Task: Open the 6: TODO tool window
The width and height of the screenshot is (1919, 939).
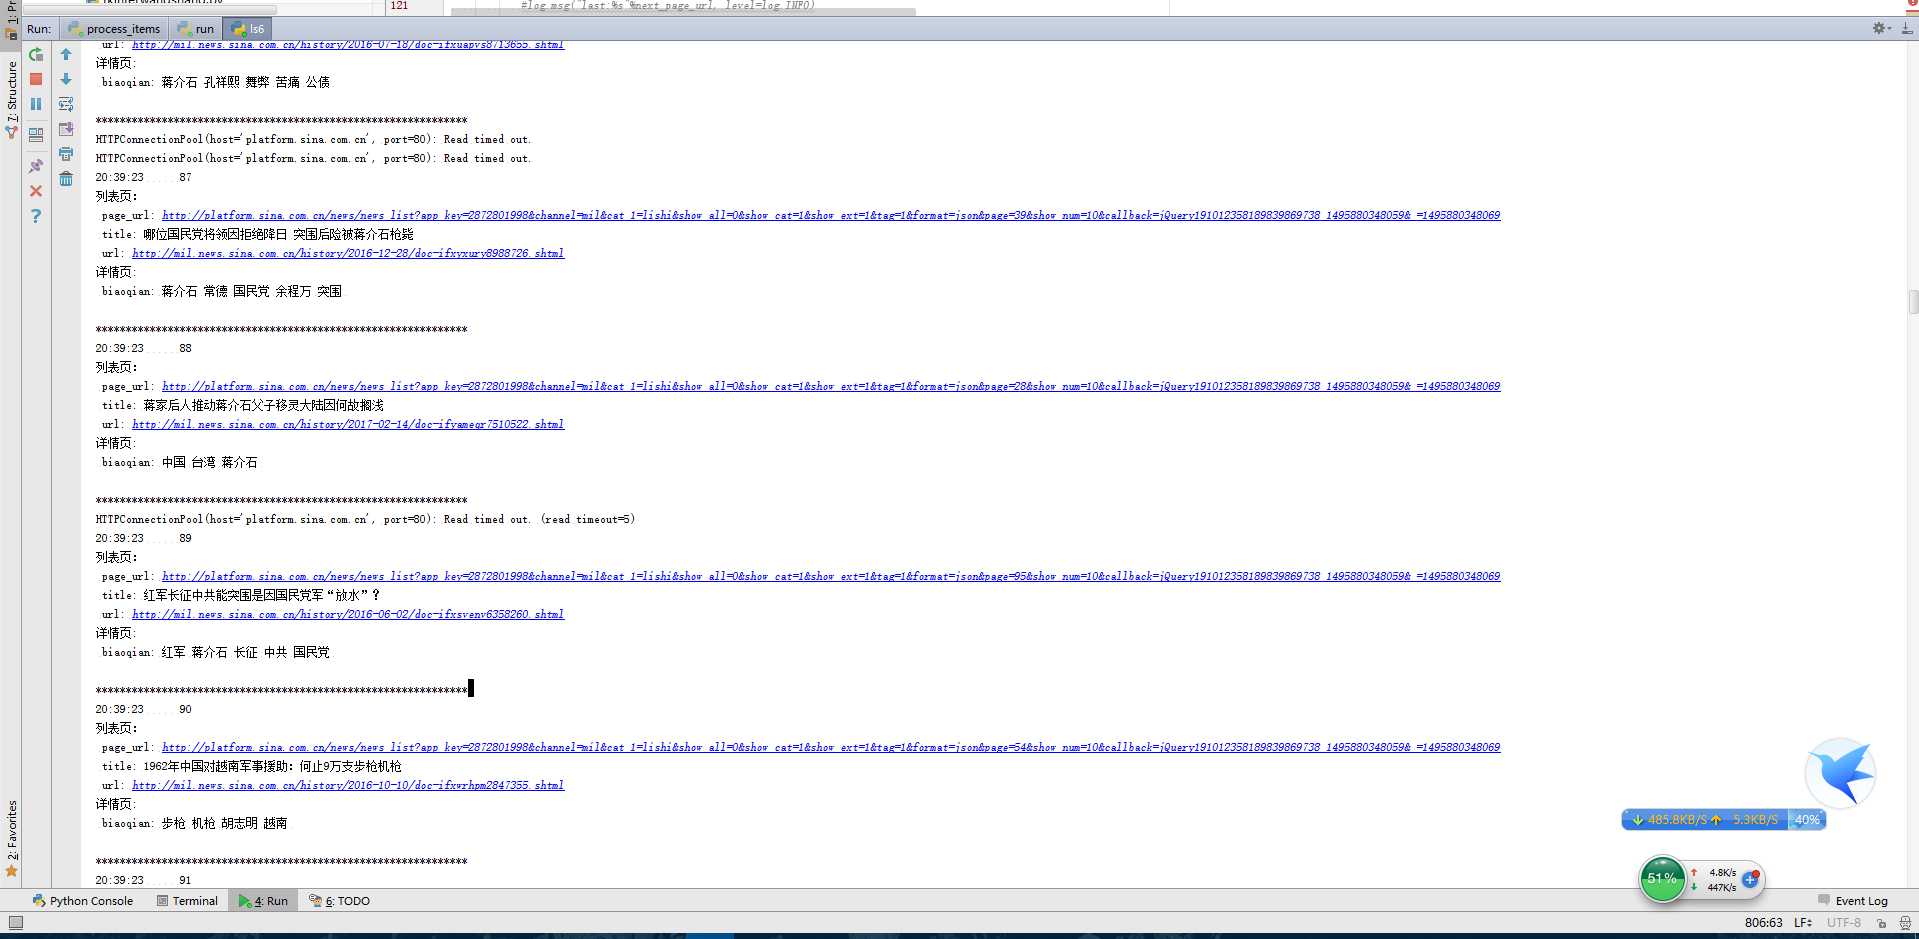Action: point(339,901)
